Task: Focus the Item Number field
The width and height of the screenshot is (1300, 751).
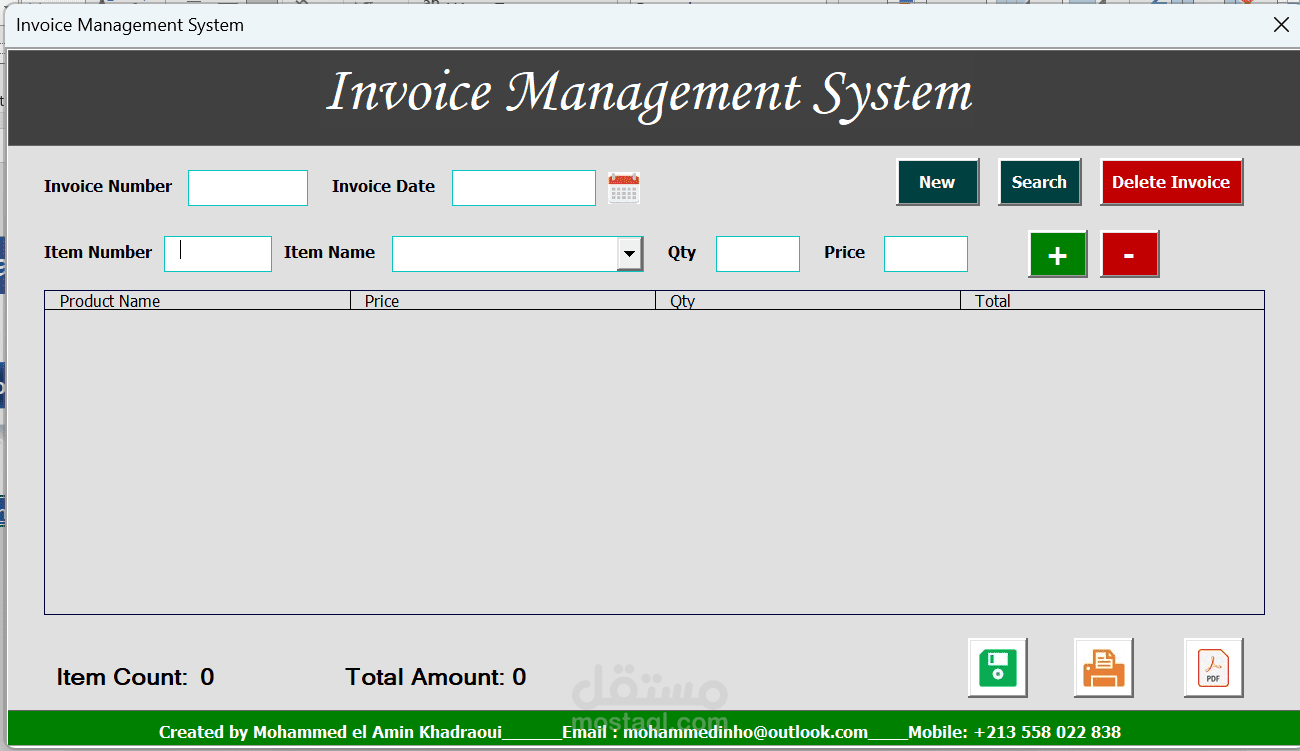Action: 218,254
